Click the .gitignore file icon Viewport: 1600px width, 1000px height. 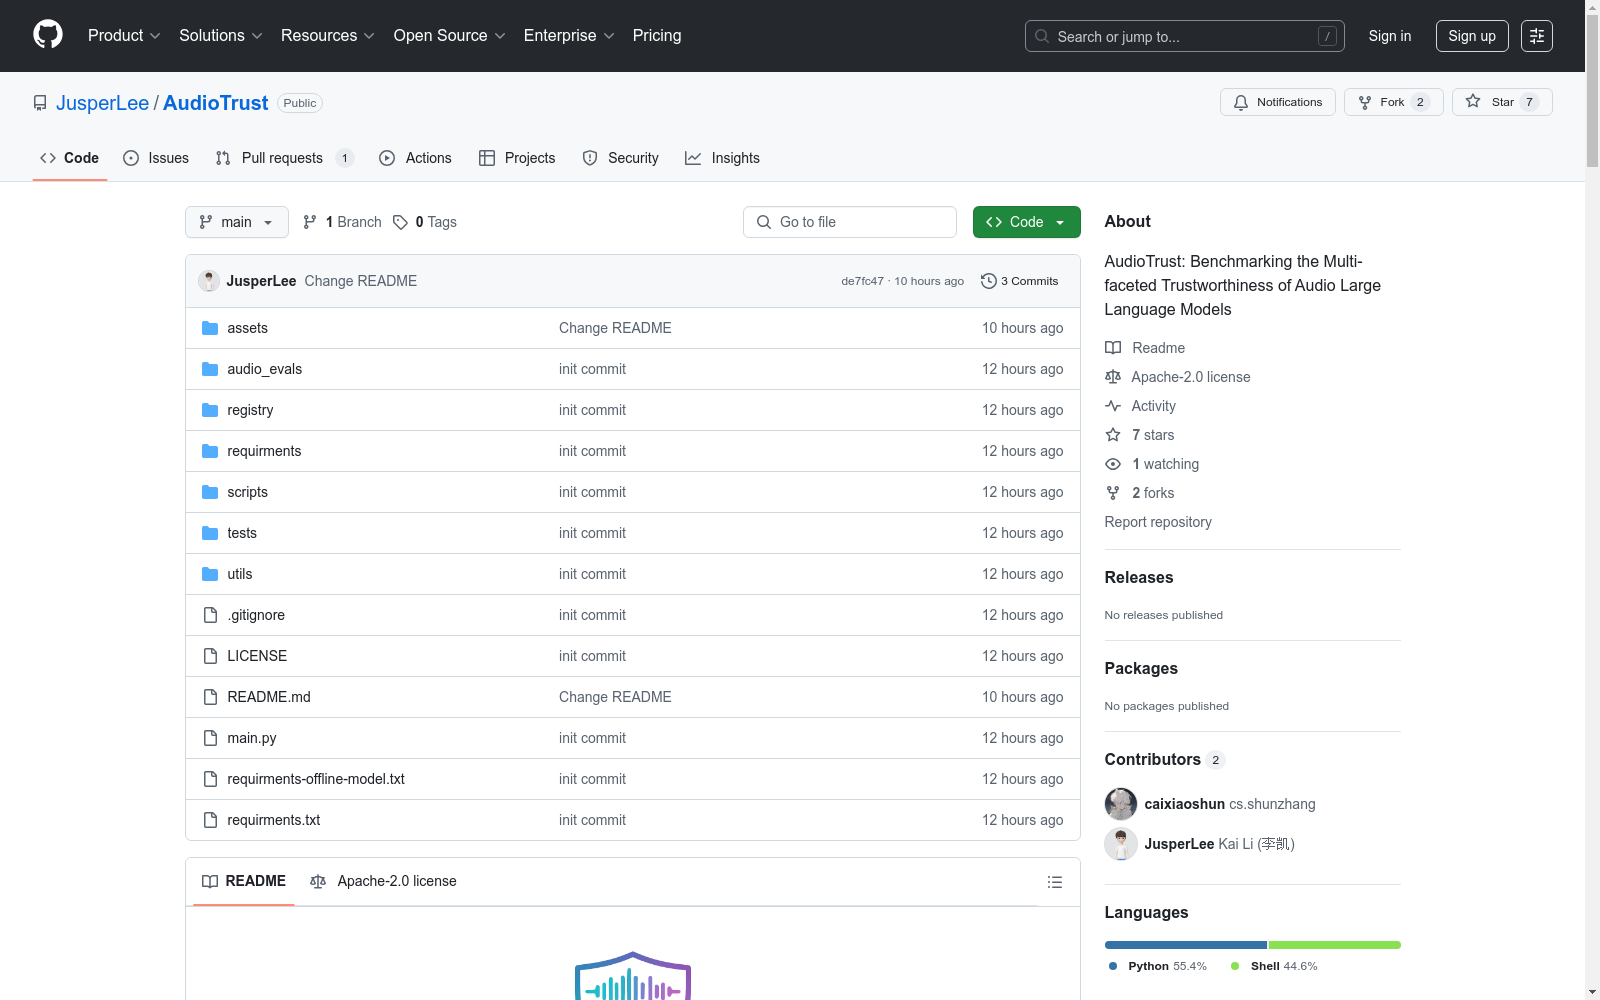click(x=210, y=615)
